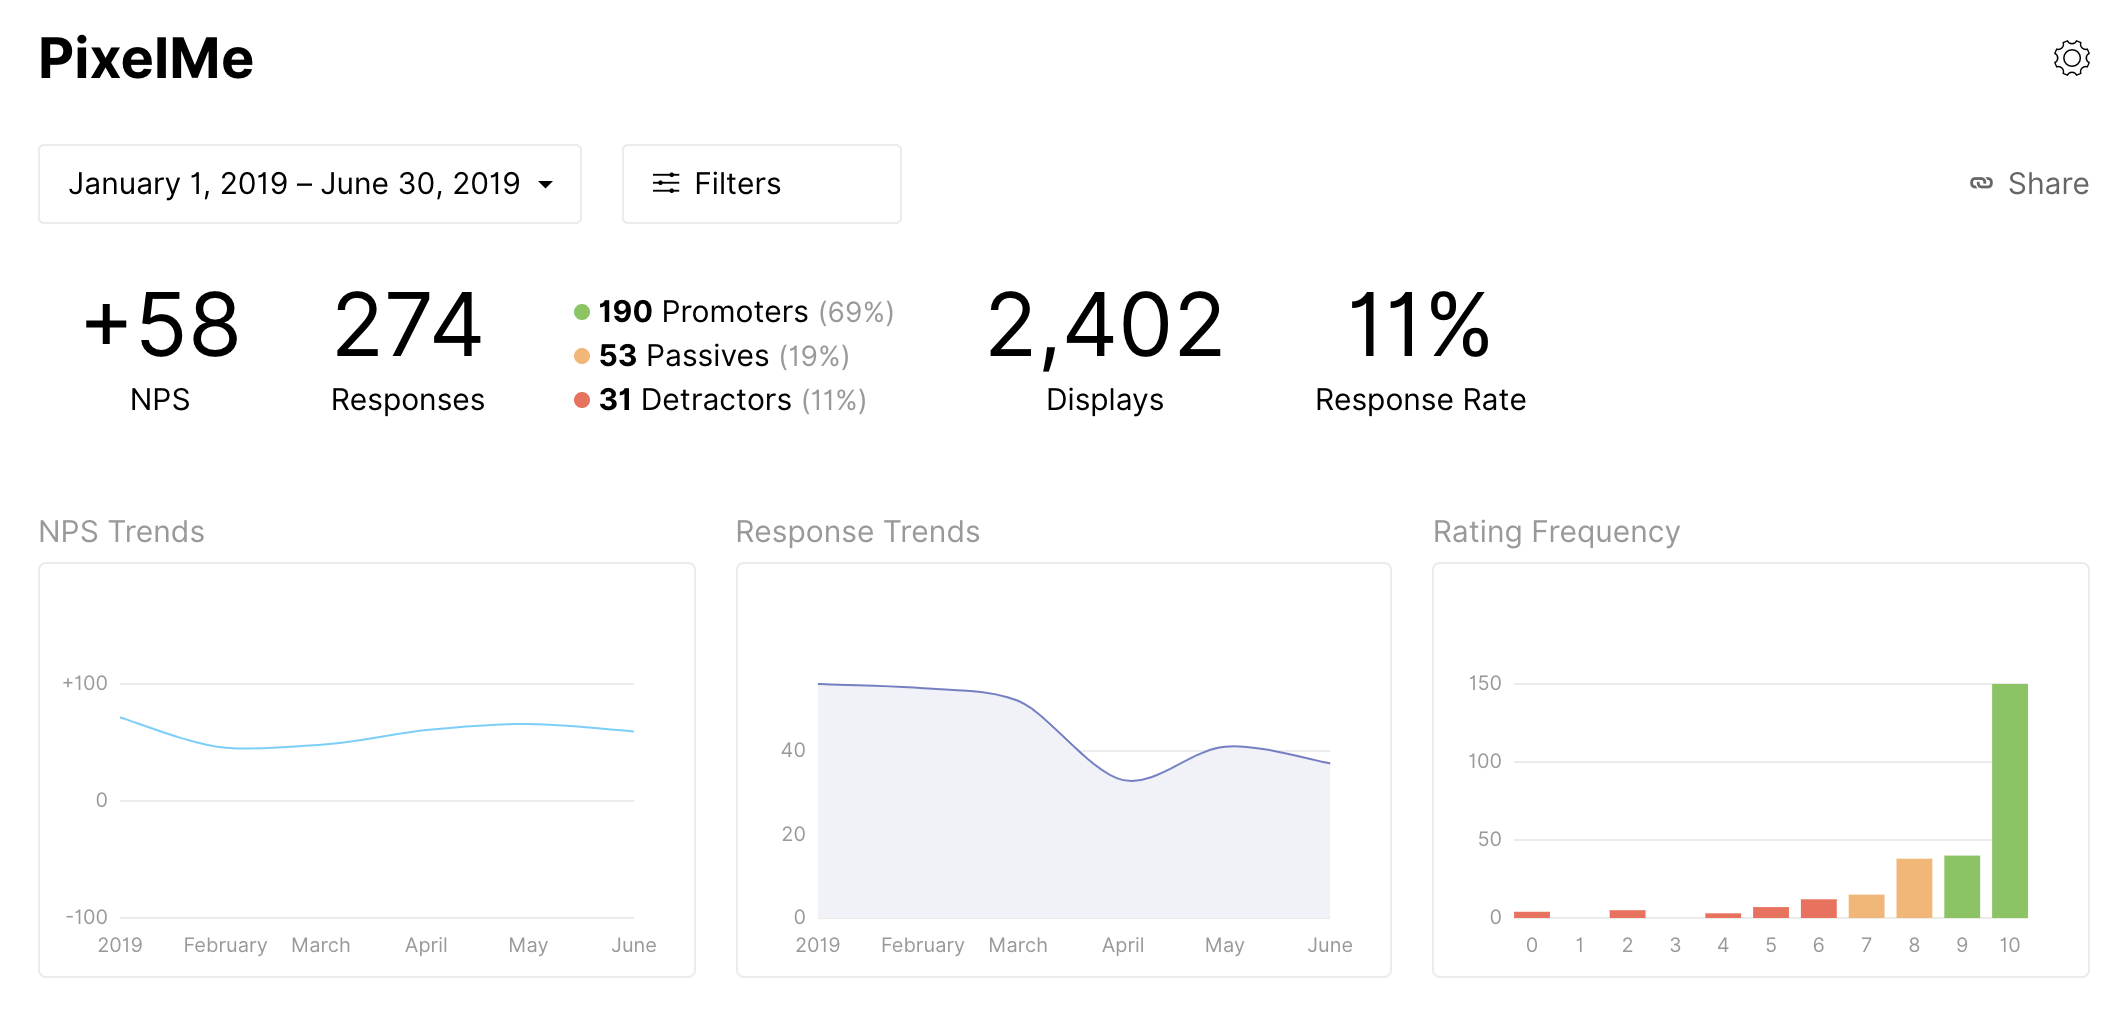Click the green Promoters dot
The height and width of the screenshot is (1024, 2116).
click(x=582, y=312)
